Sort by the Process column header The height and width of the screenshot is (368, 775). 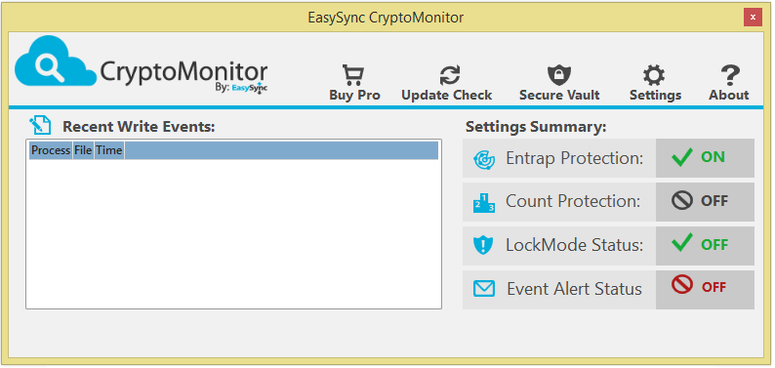point(50,151)
